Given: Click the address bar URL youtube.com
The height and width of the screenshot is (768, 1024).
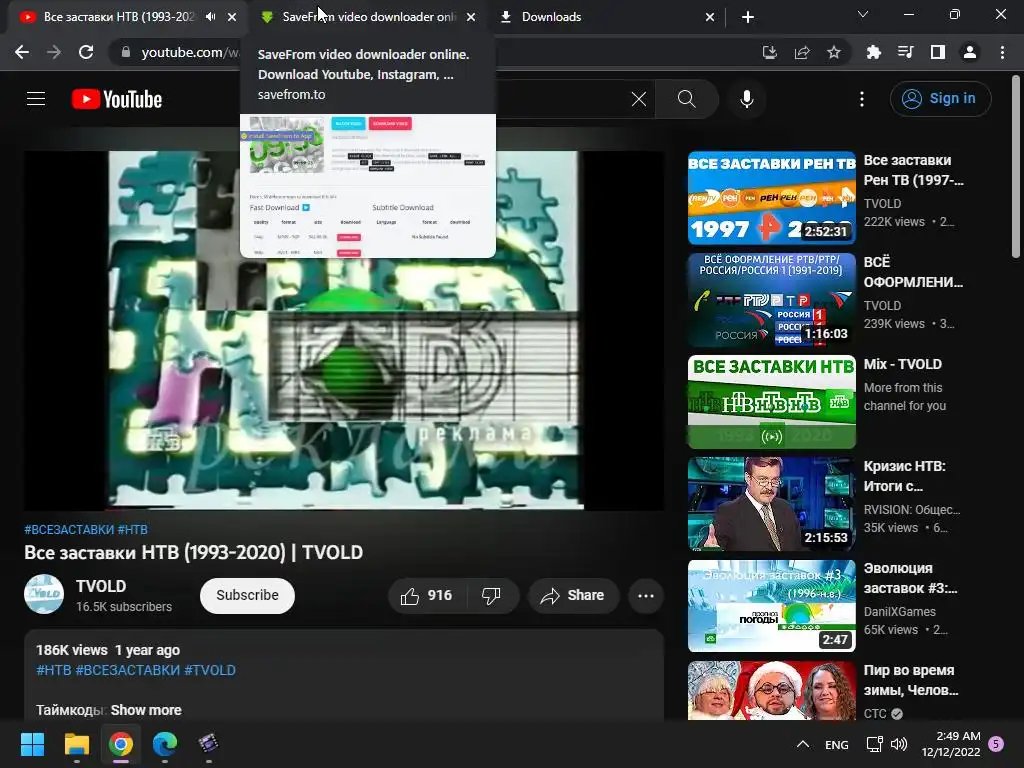Looking at the screenshot, I should click(x=189, y=52).
